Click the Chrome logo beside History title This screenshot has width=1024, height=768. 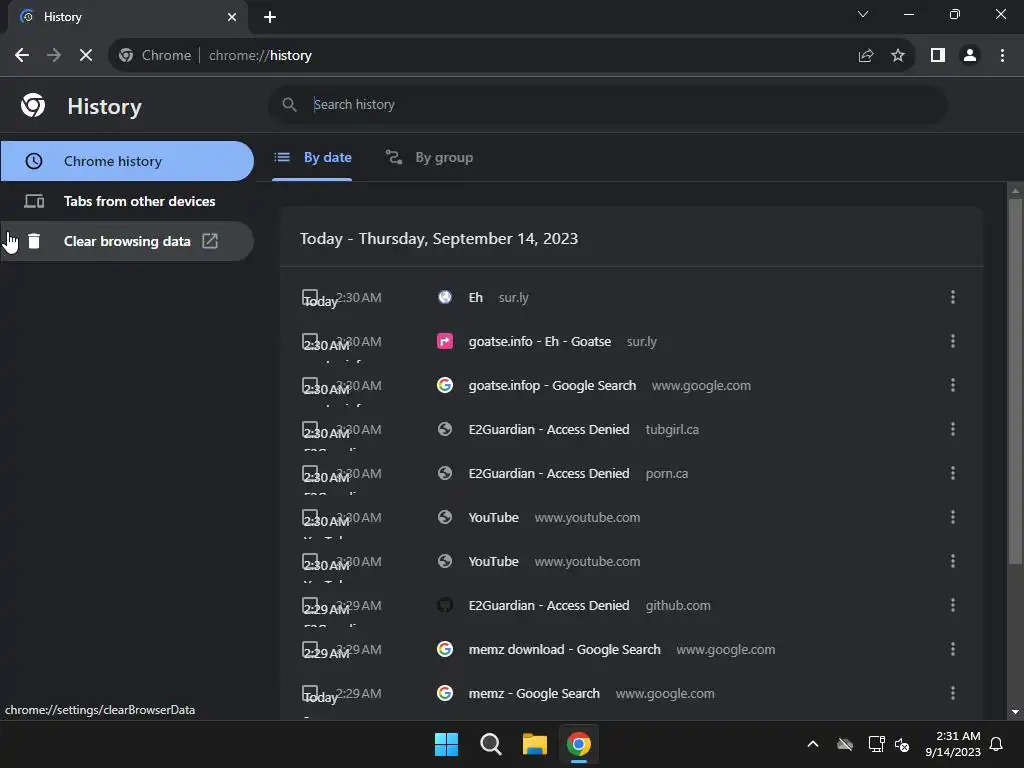pos(33,105)
